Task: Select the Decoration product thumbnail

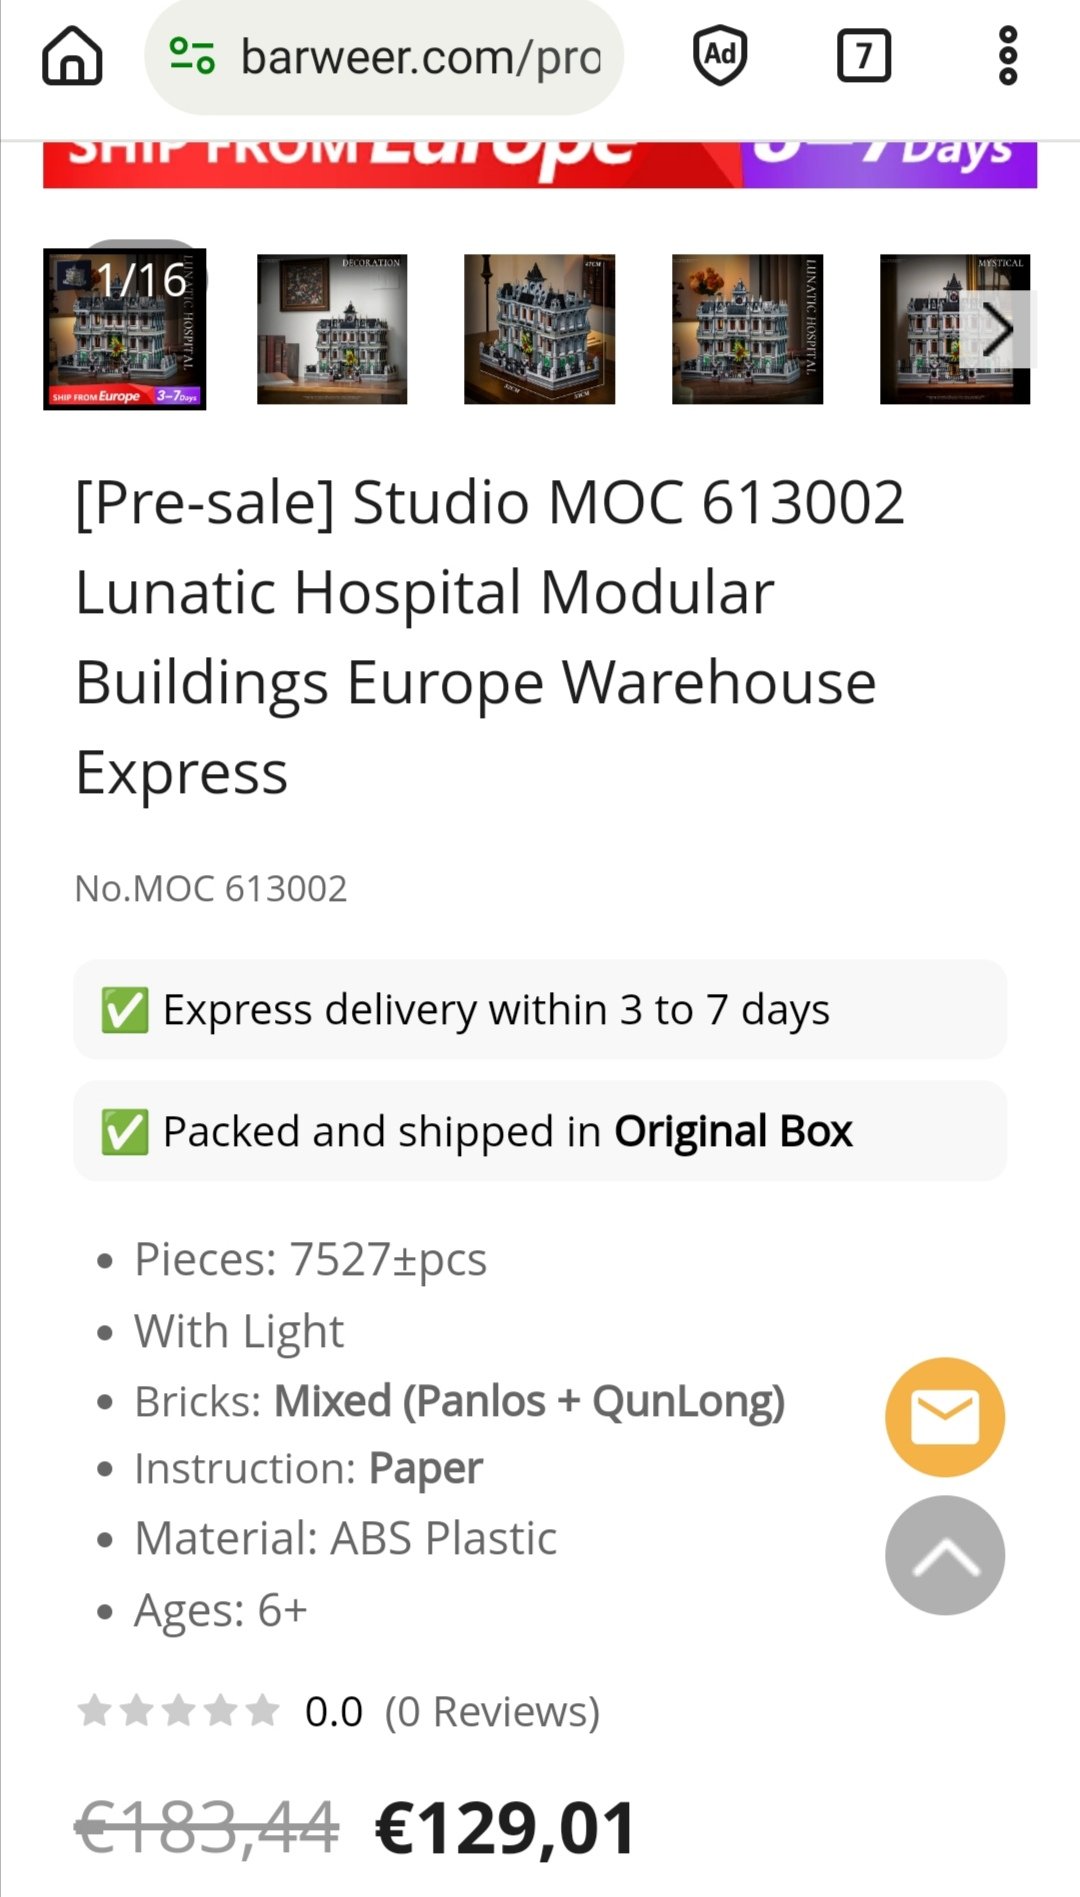Action: (x=332, y=329)
